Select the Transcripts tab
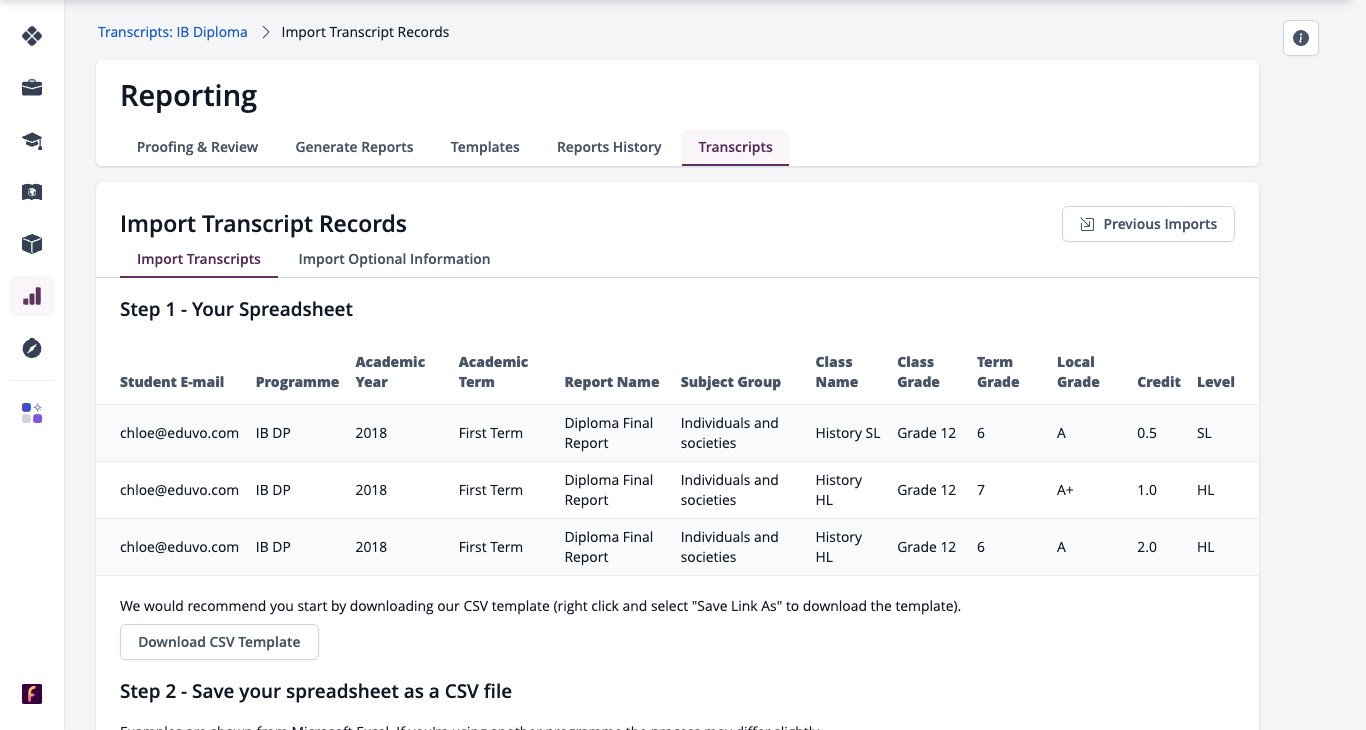1366x730 pixels. [x=735, y=147]
